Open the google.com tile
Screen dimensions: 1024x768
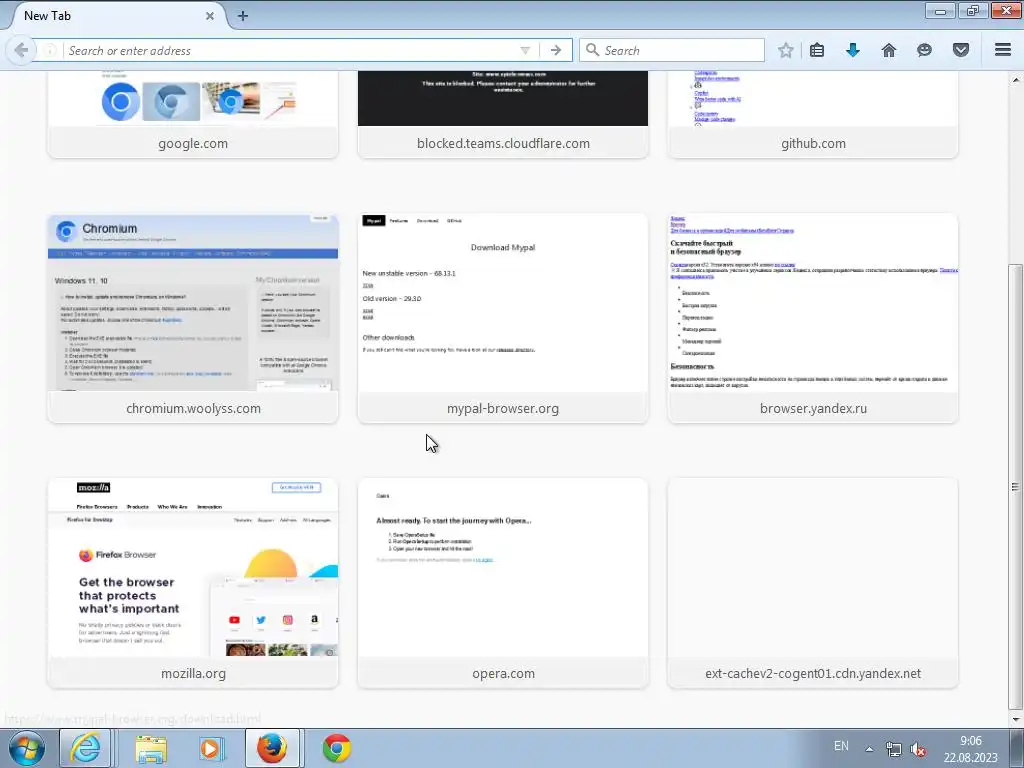(x=193, y=114)
